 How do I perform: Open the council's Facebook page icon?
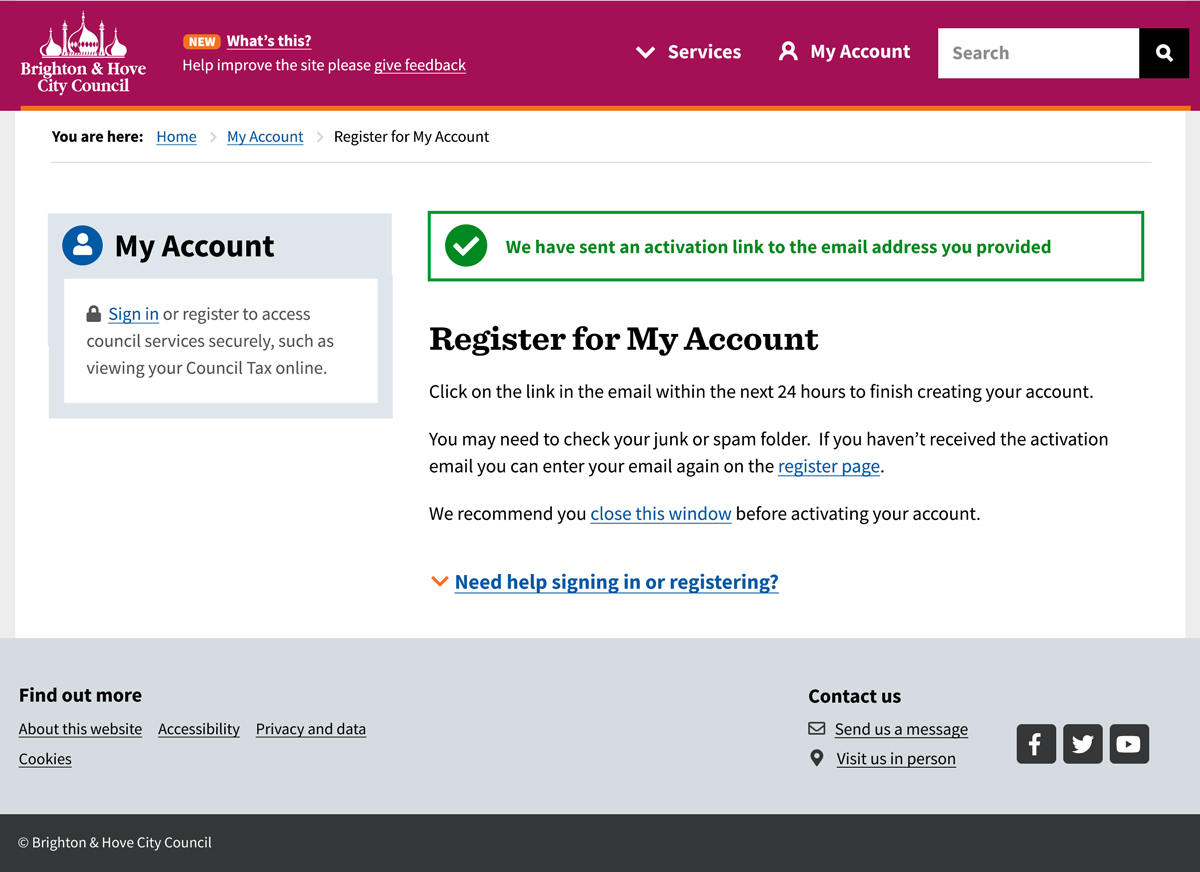click(1036, 744)
